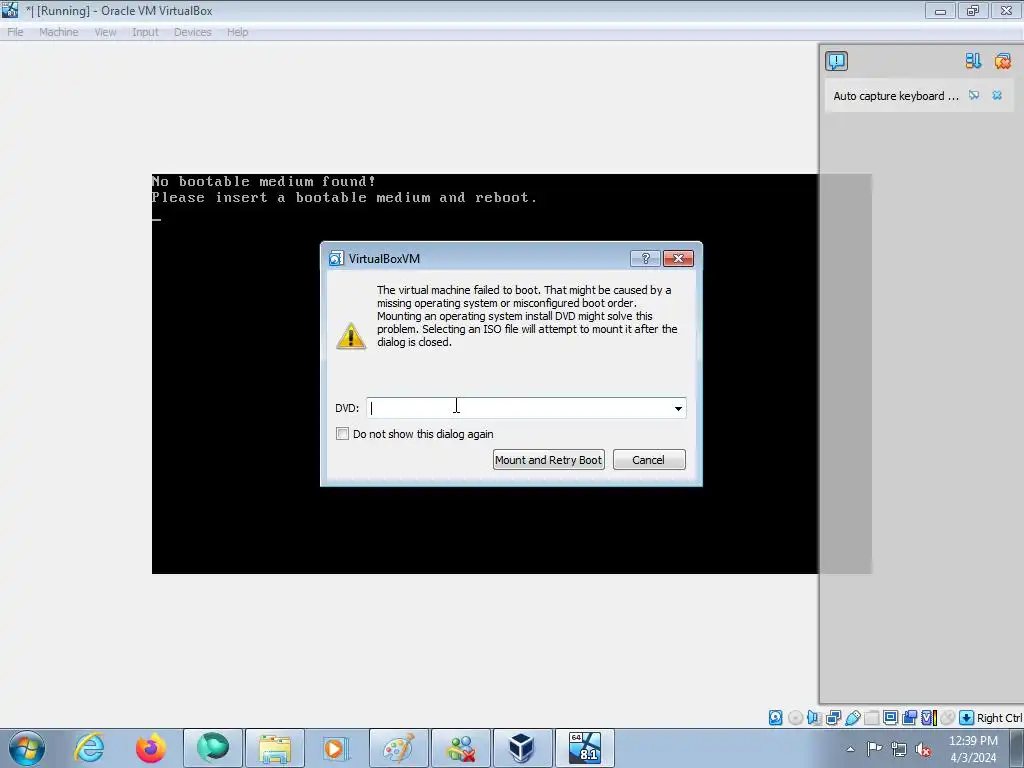This screenshot has width=1024, height=768.
Task: Switch to VirtualBox Manager on the taskbar
Action: pos(522,748)
